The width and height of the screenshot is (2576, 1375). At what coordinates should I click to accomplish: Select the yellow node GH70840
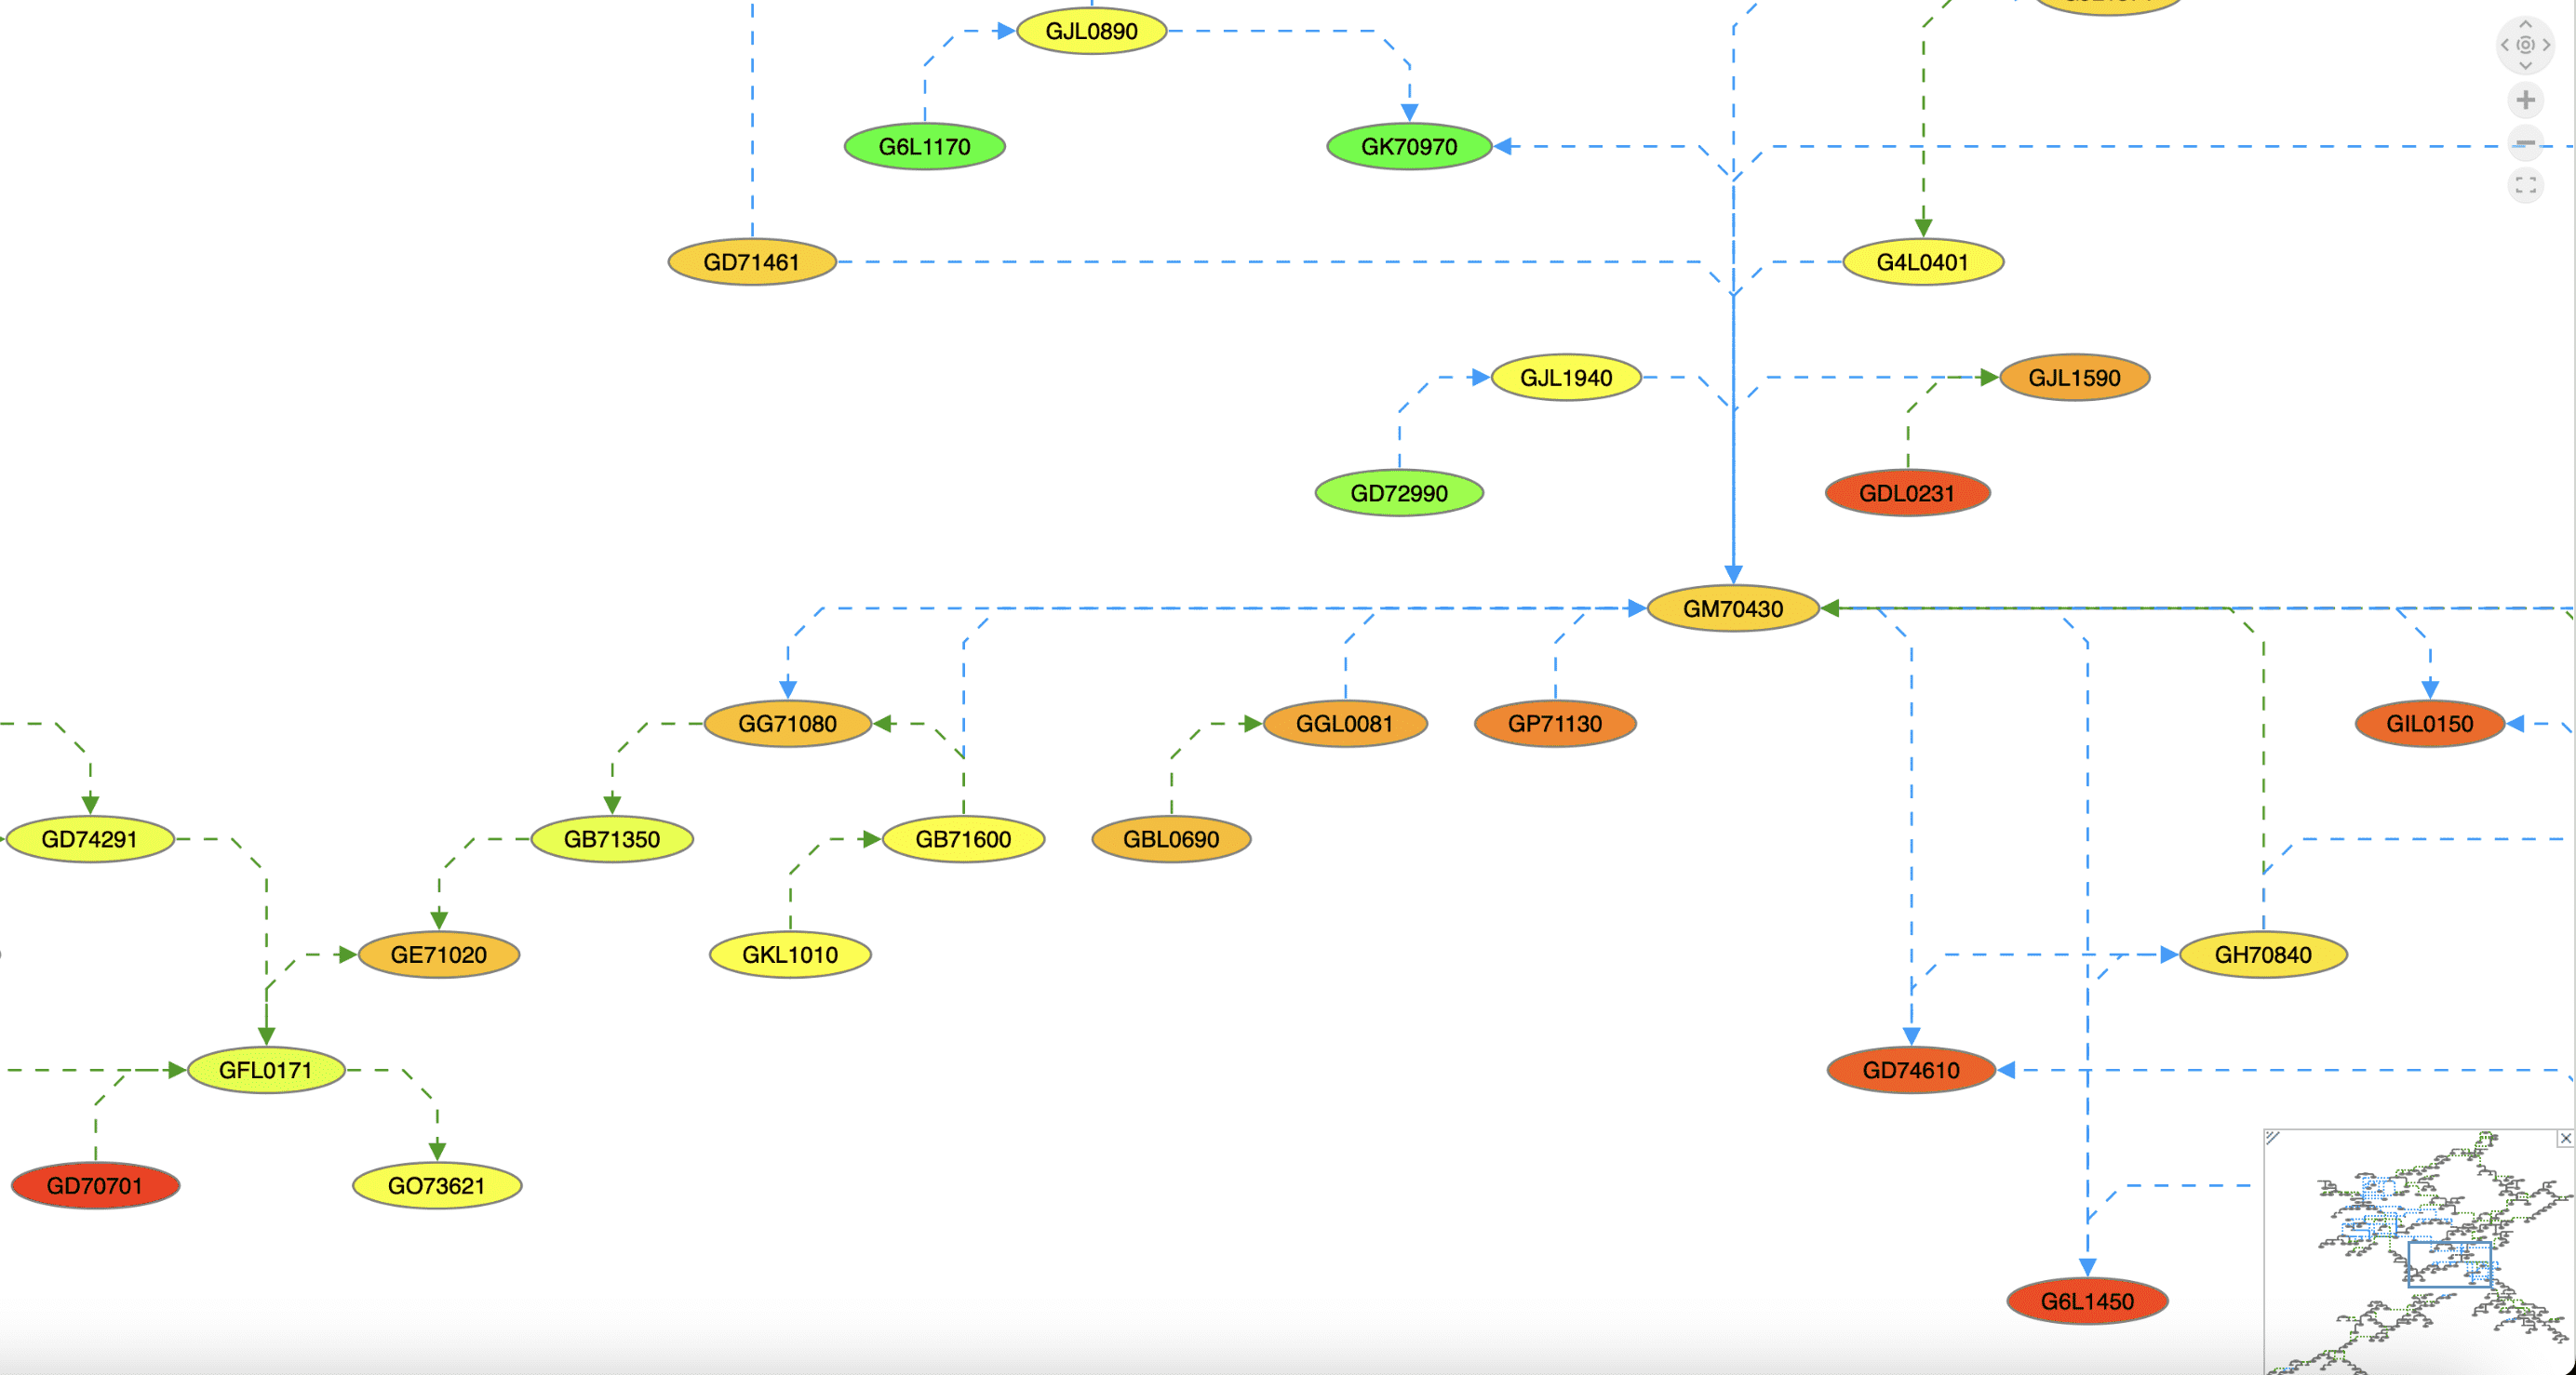pos(2263,954)
